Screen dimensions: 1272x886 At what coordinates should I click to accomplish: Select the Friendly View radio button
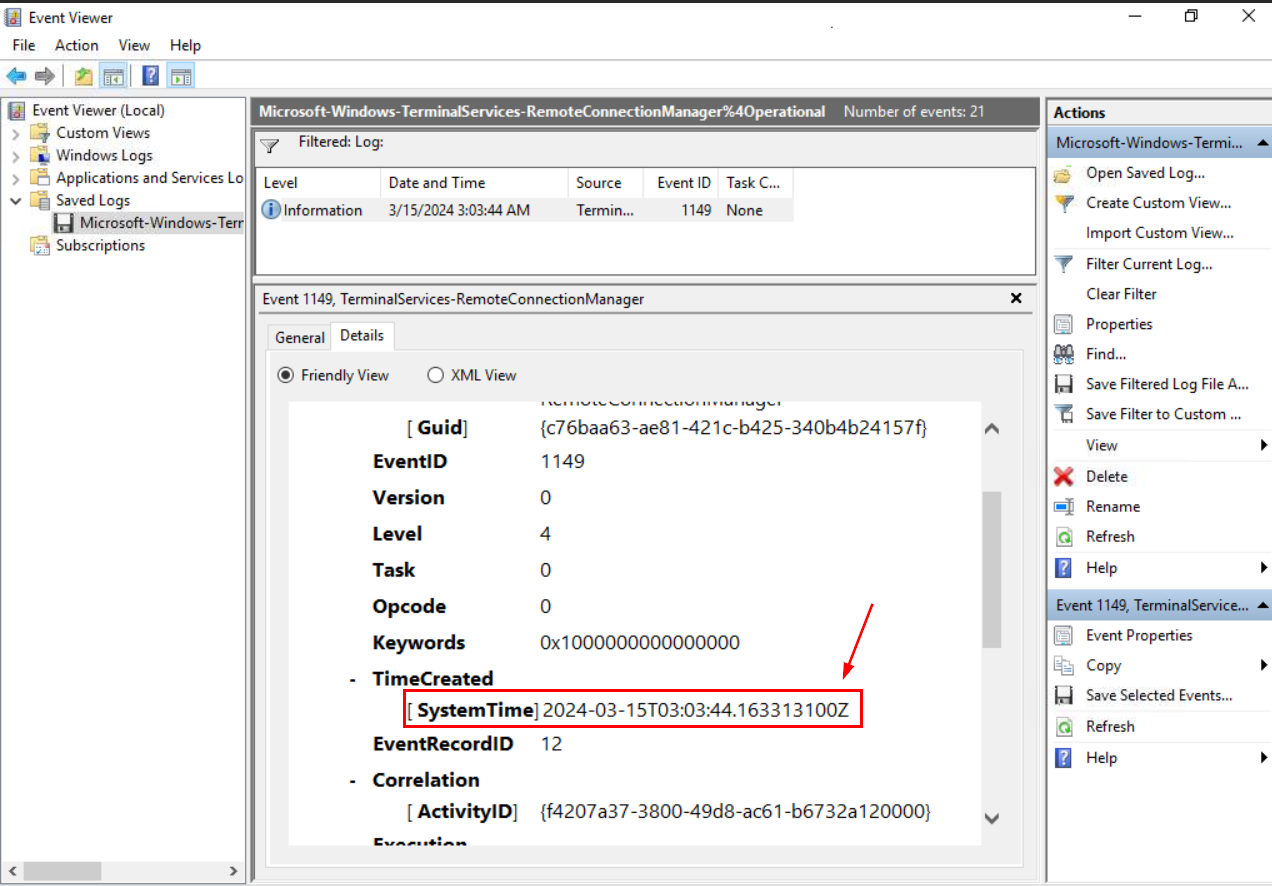286,375
